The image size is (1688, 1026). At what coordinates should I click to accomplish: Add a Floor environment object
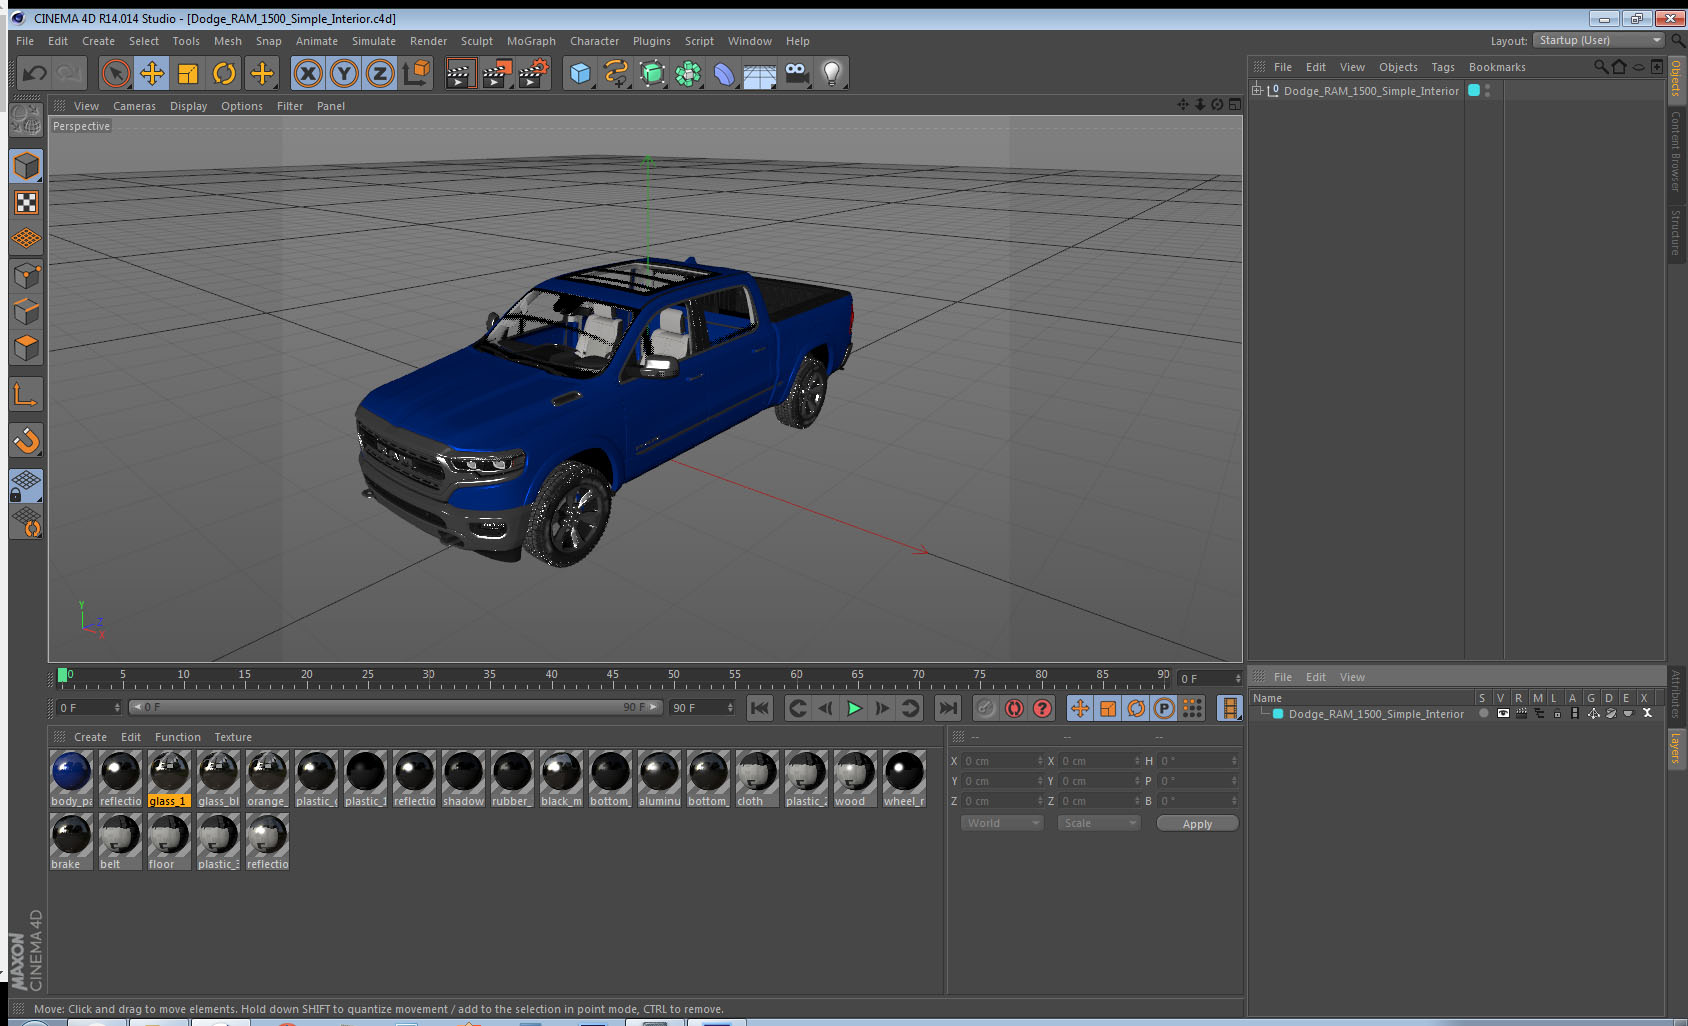(760, 73)
